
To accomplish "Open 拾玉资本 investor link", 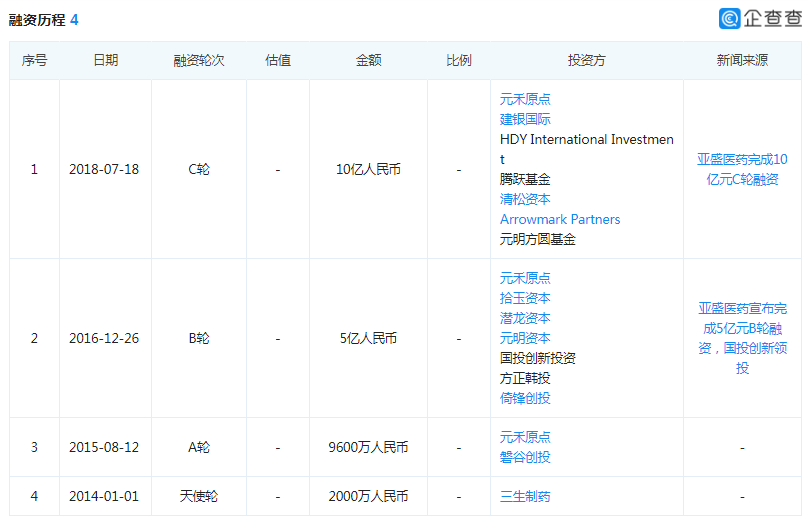I will click(525, 299).
